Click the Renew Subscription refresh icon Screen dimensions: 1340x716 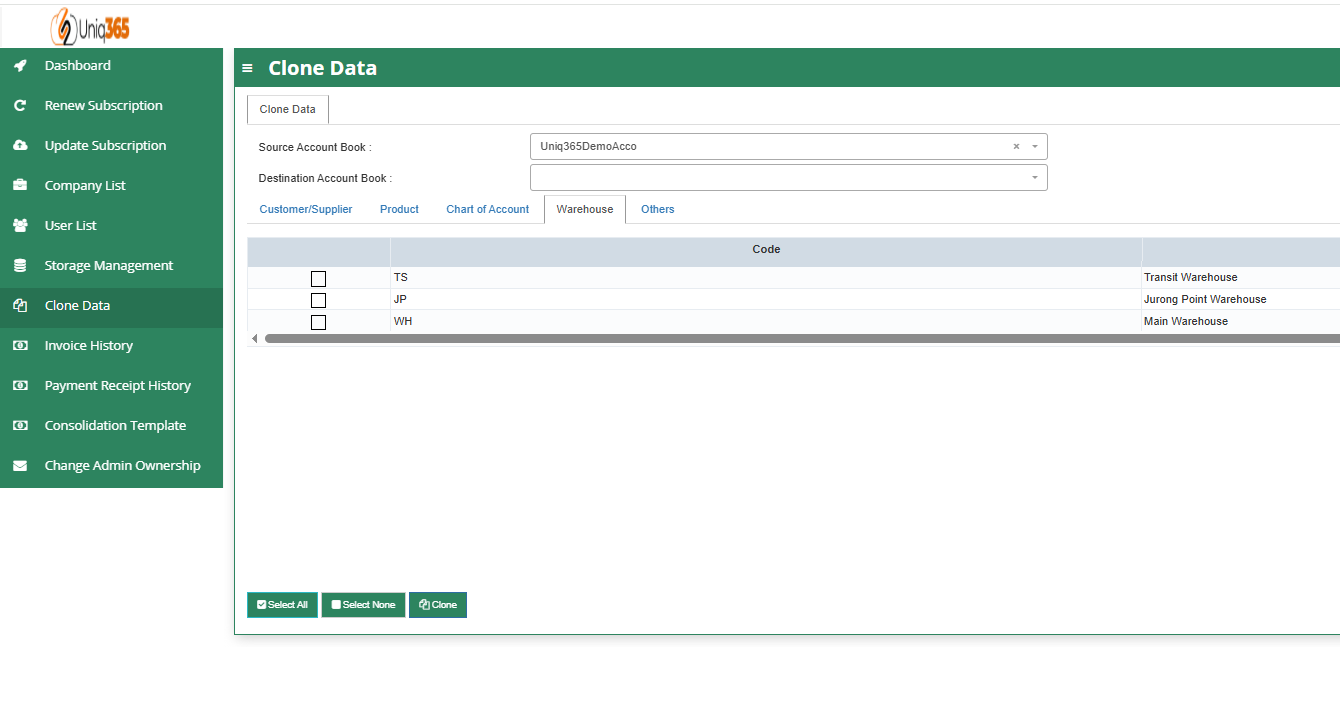20,106
